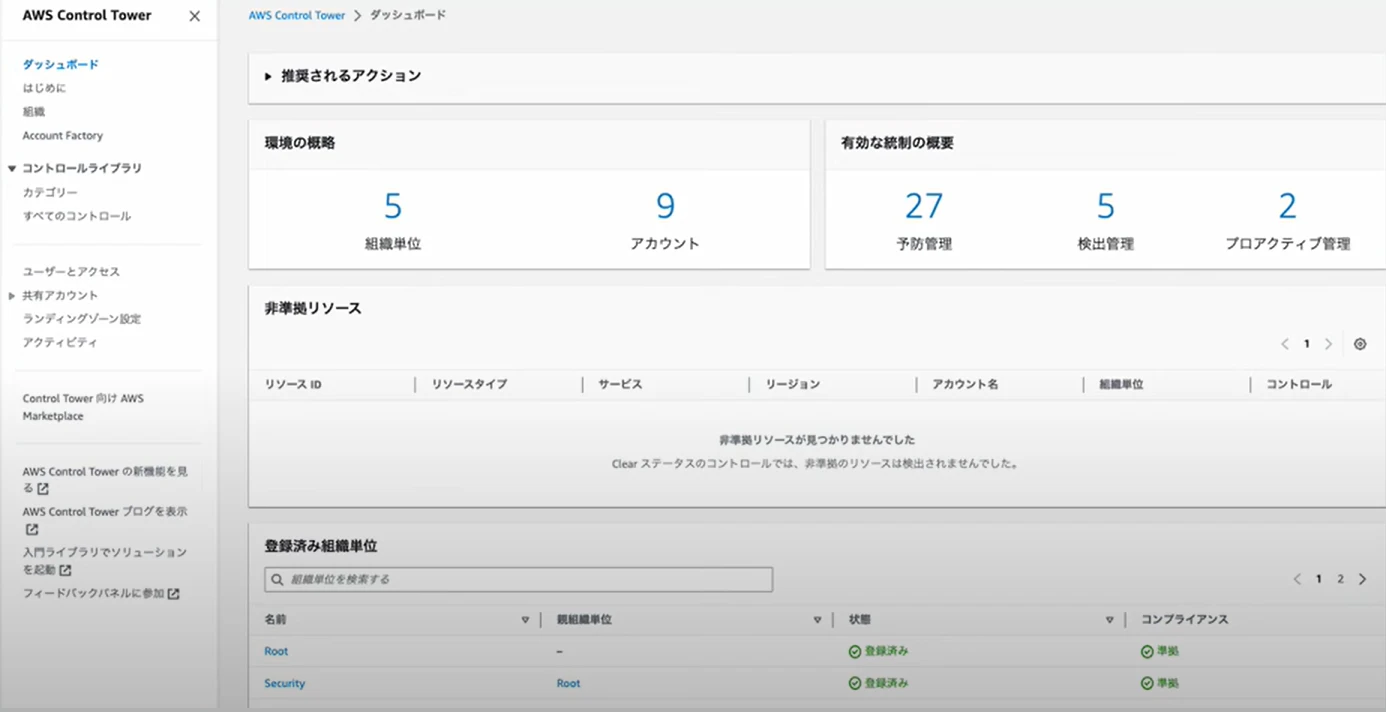Sort by 状態 column arrow
Viewport: 1386px width, 712px height.
(1109, 621)
